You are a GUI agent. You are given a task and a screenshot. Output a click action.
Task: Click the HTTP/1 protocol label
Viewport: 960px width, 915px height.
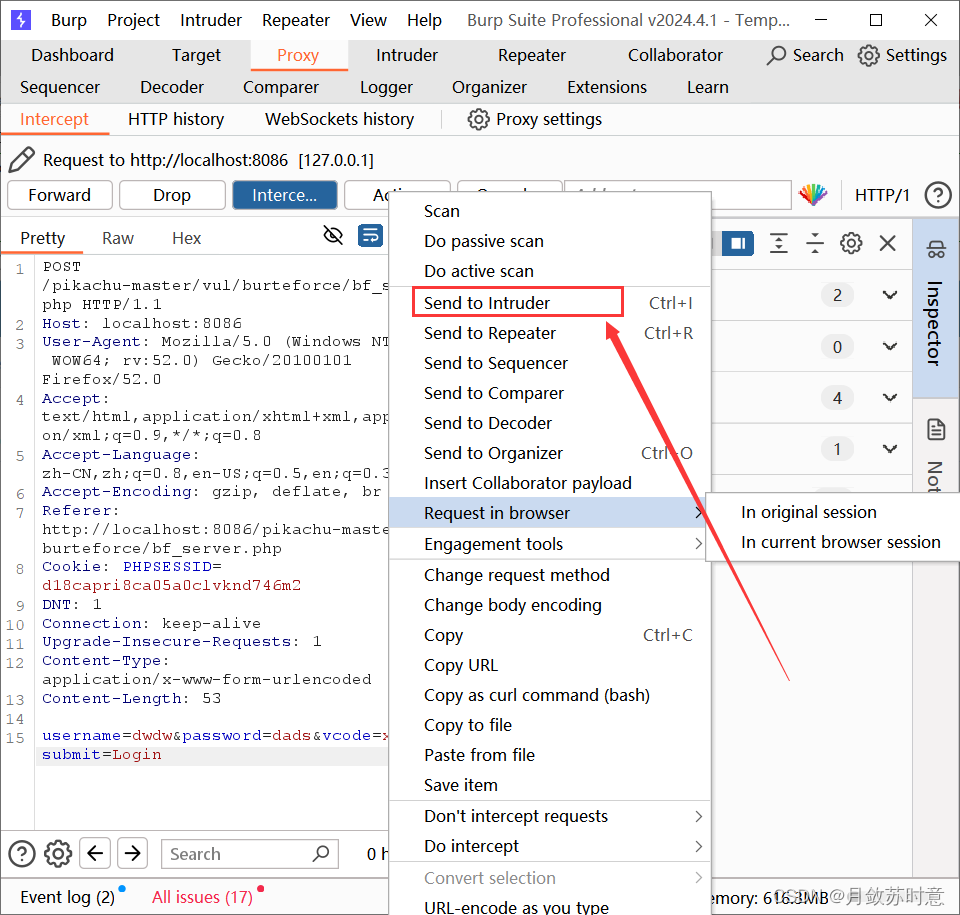point(882,195)
